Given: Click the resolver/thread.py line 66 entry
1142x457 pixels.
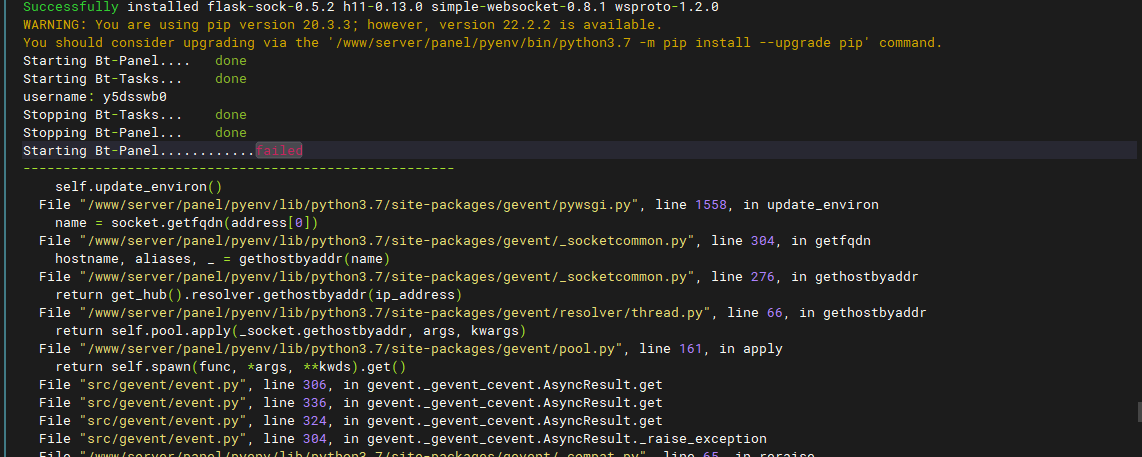Looking at the screenshot, I should [x=483, y=313].
